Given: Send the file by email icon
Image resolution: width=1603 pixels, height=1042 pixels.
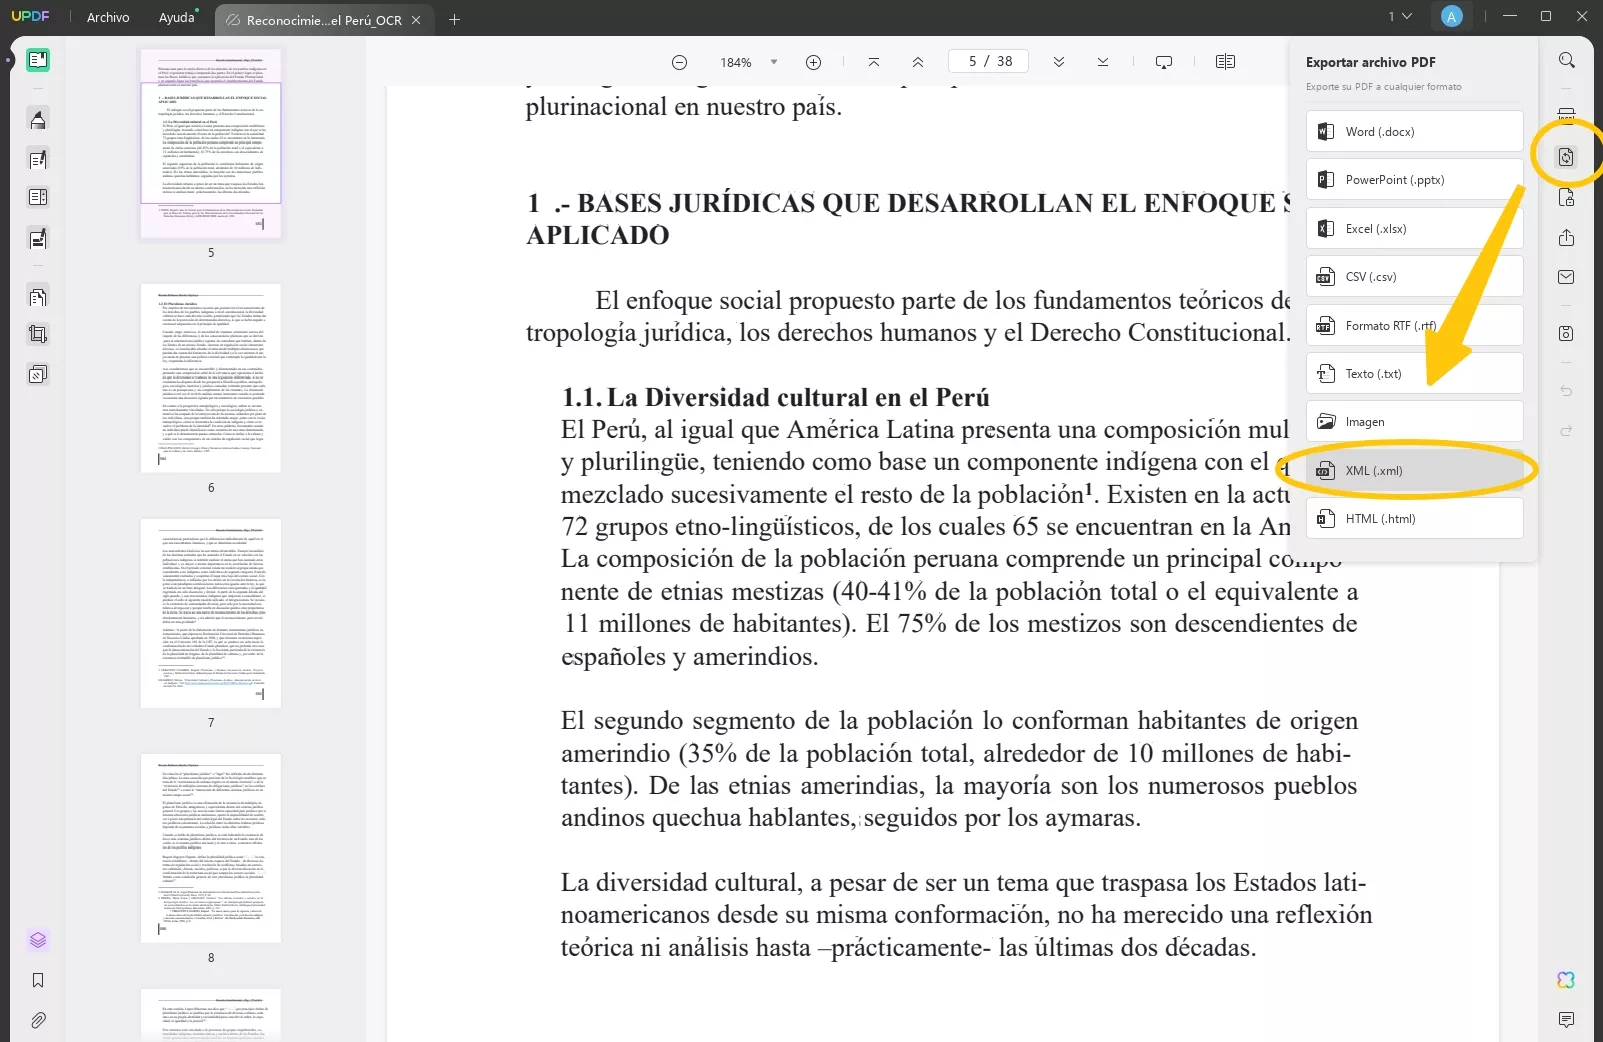Looking at the screenshot, I should tap(1567, 277).
